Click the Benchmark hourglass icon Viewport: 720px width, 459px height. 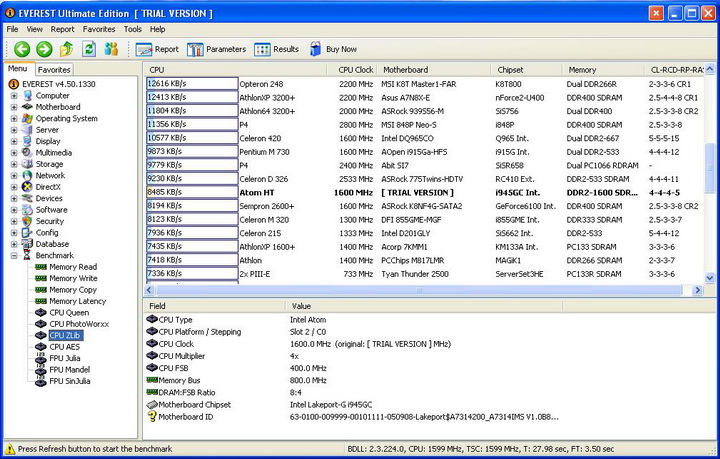27,255
